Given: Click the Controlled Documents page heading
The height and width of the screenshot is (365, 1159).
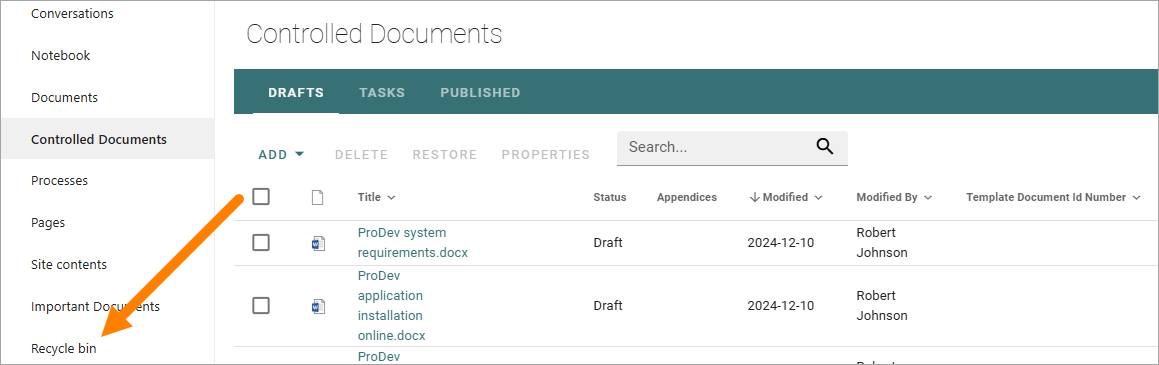Looking at the screenshot, I should tap(374, 34).
